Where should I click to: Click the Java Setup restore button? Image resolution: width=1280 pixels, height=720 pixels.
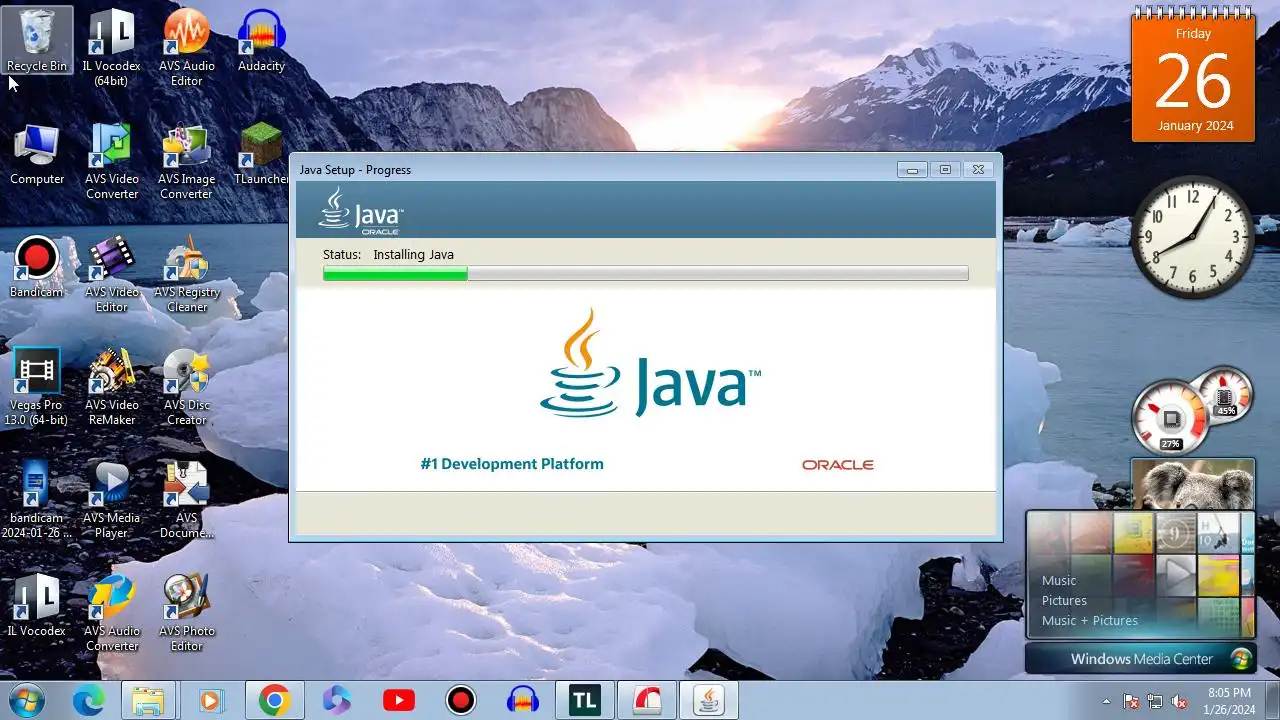945,170
